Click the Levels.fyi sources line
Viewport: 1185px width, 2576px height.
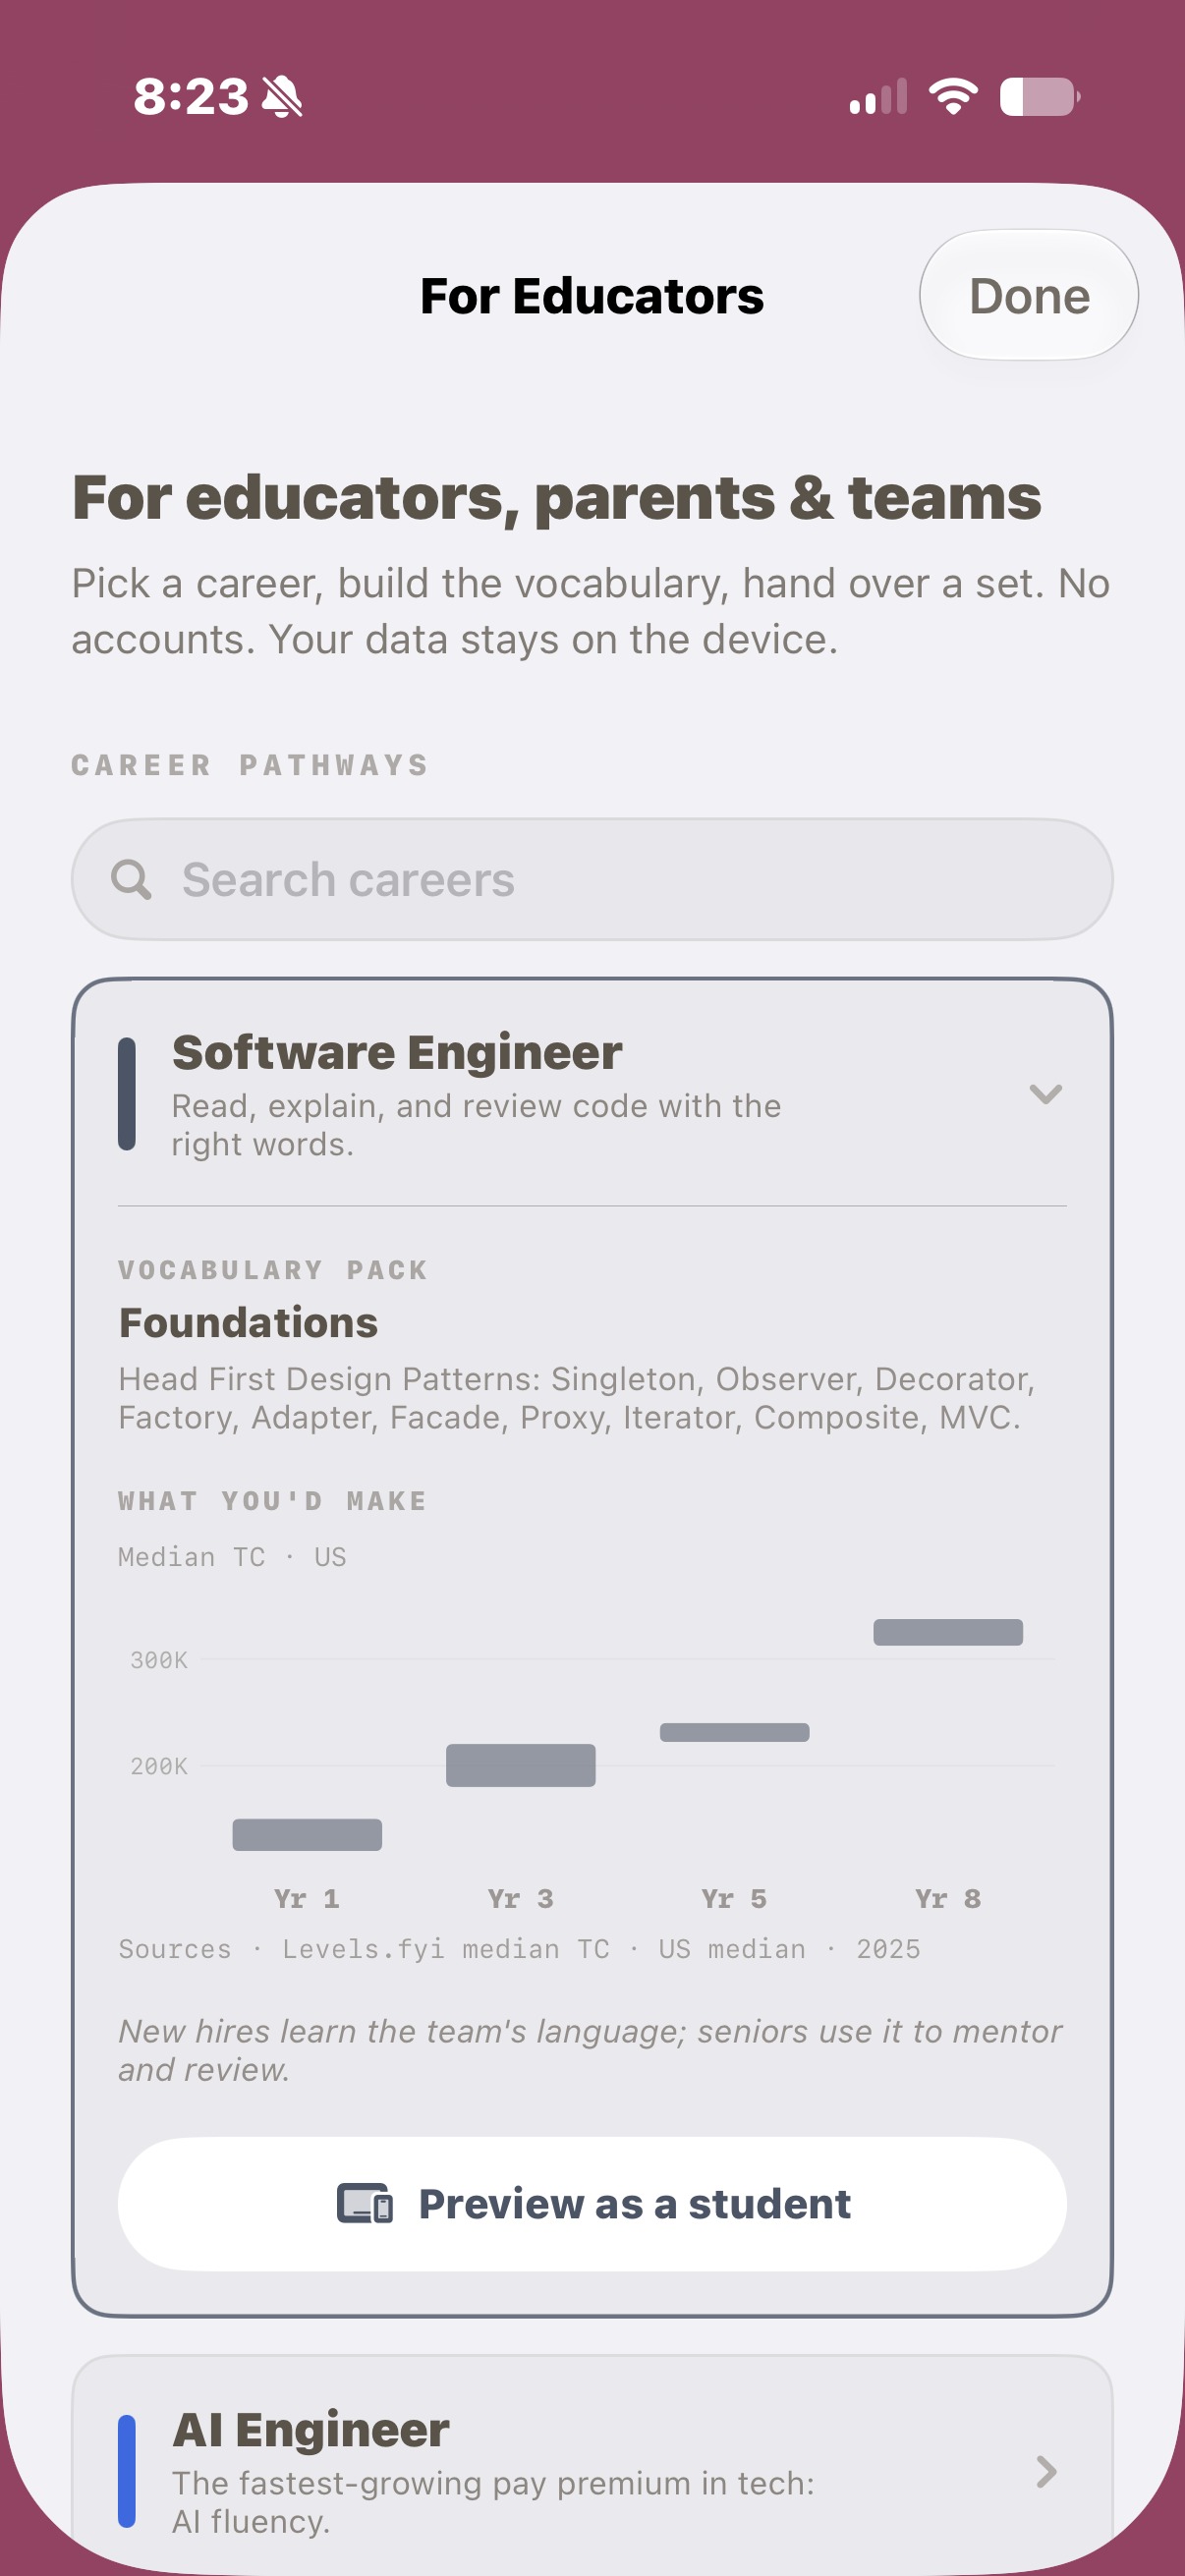point(519,1948)
